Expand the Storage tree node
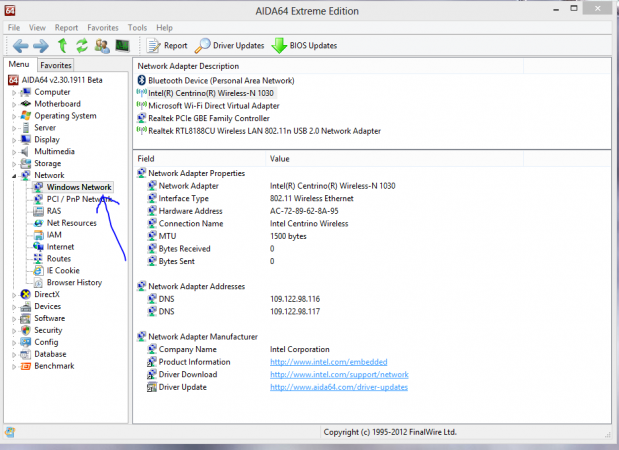Image resolution: width=619 pixels, height=450 pixels. point(14,164)
